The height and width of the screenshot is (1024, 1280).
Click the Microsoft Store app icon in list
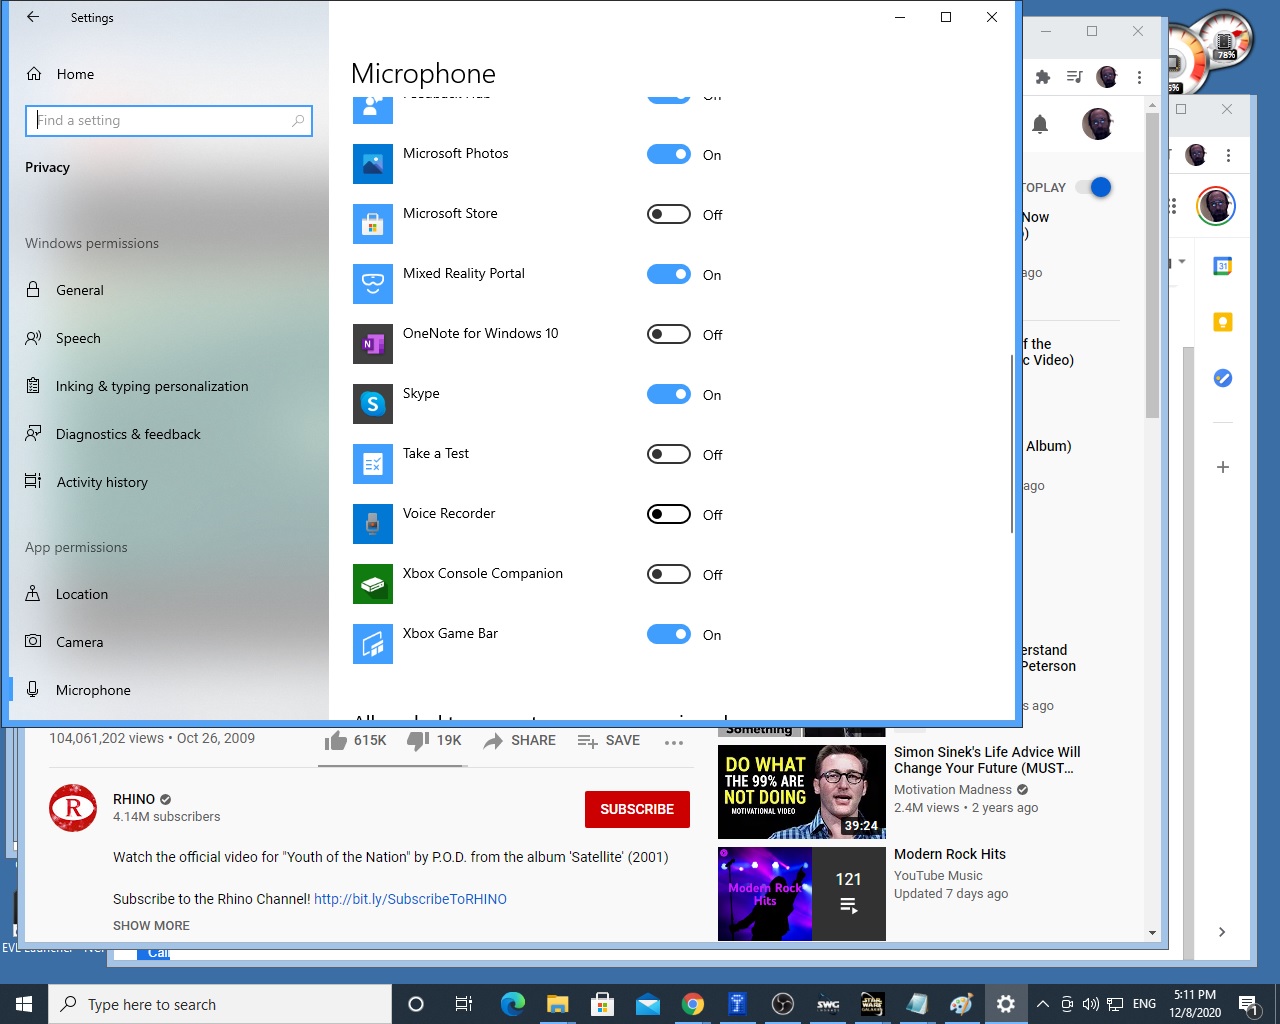373,224
